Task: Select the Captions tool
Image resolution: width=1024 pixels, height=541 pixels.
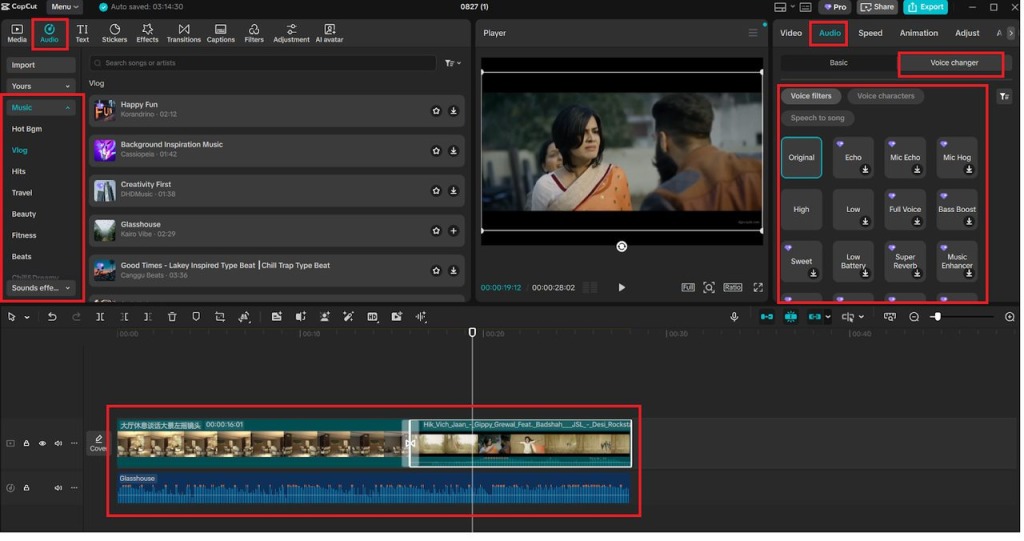Action: pos(220,33)
